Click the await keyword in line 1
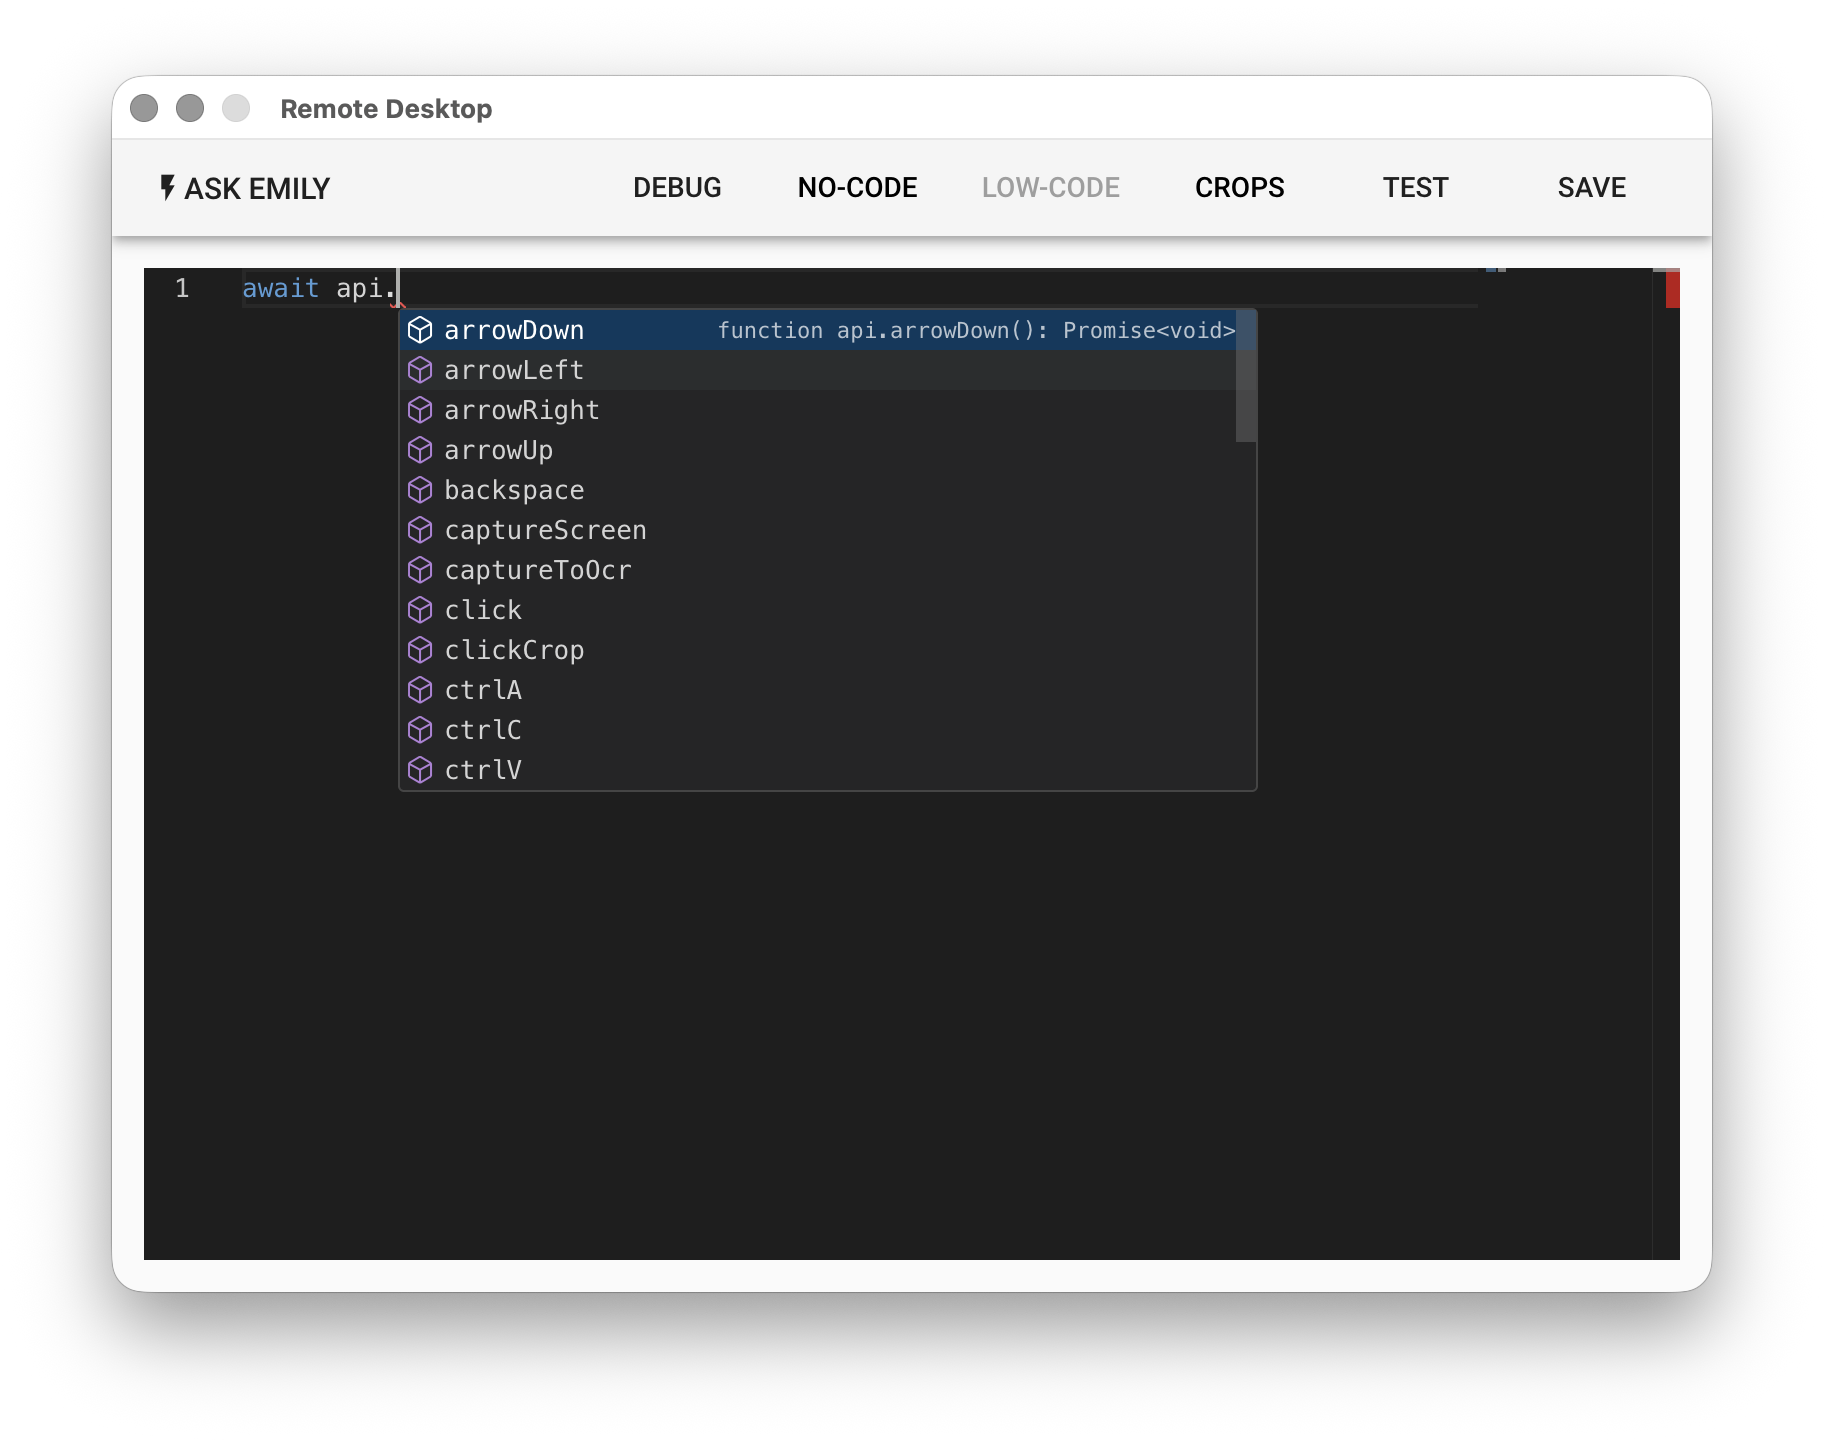 280,288
